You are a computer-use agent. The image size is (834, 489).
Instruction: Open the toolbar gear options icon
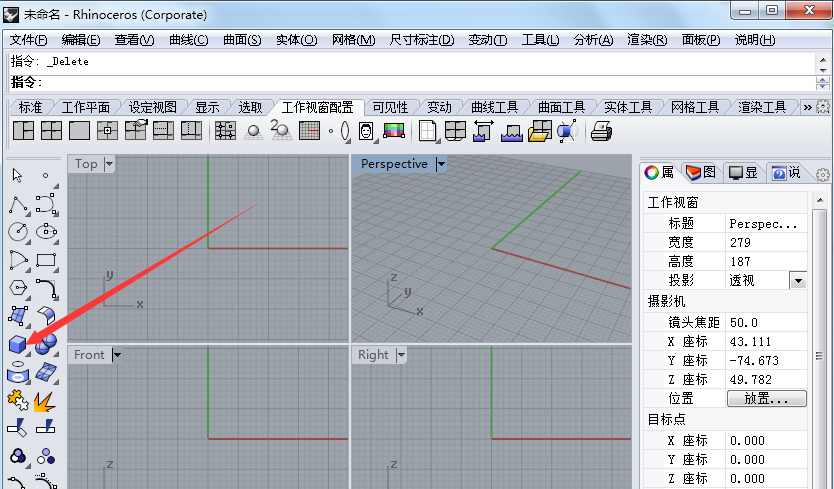pyautogui.click(x=823, y=107)
